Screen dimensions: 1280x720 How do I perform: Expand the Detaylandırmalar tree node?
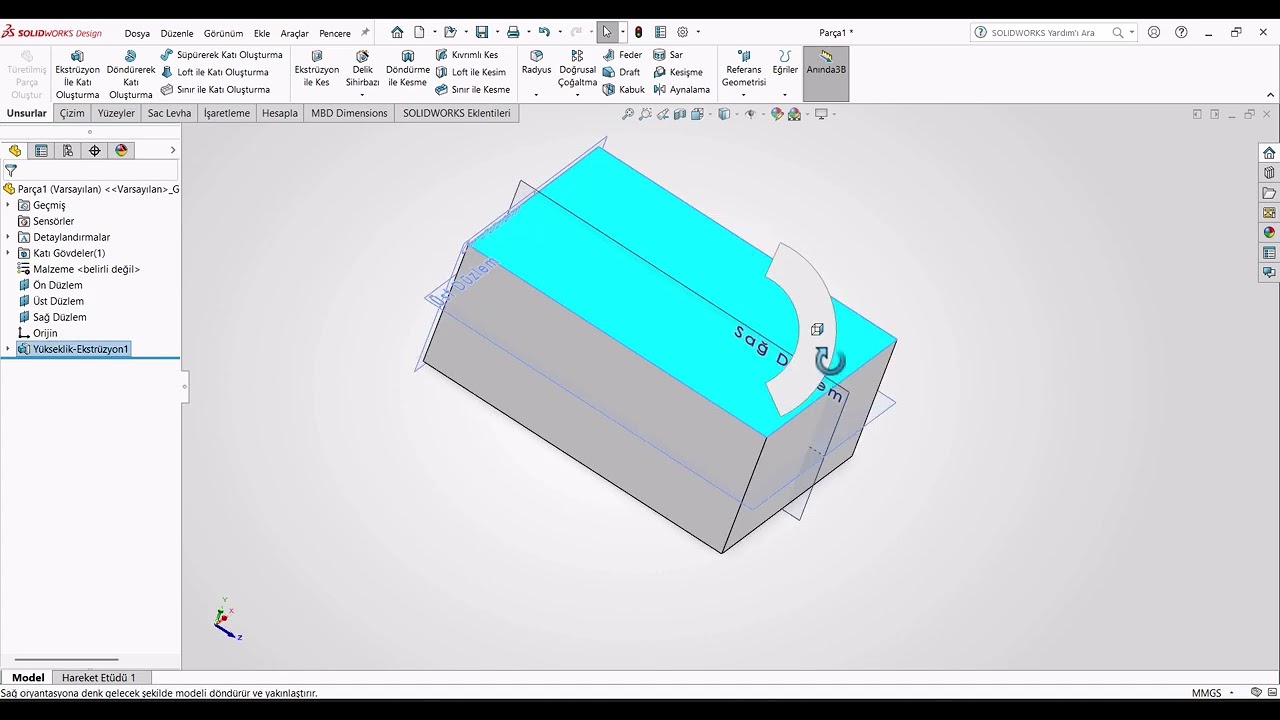pos(8,237)
